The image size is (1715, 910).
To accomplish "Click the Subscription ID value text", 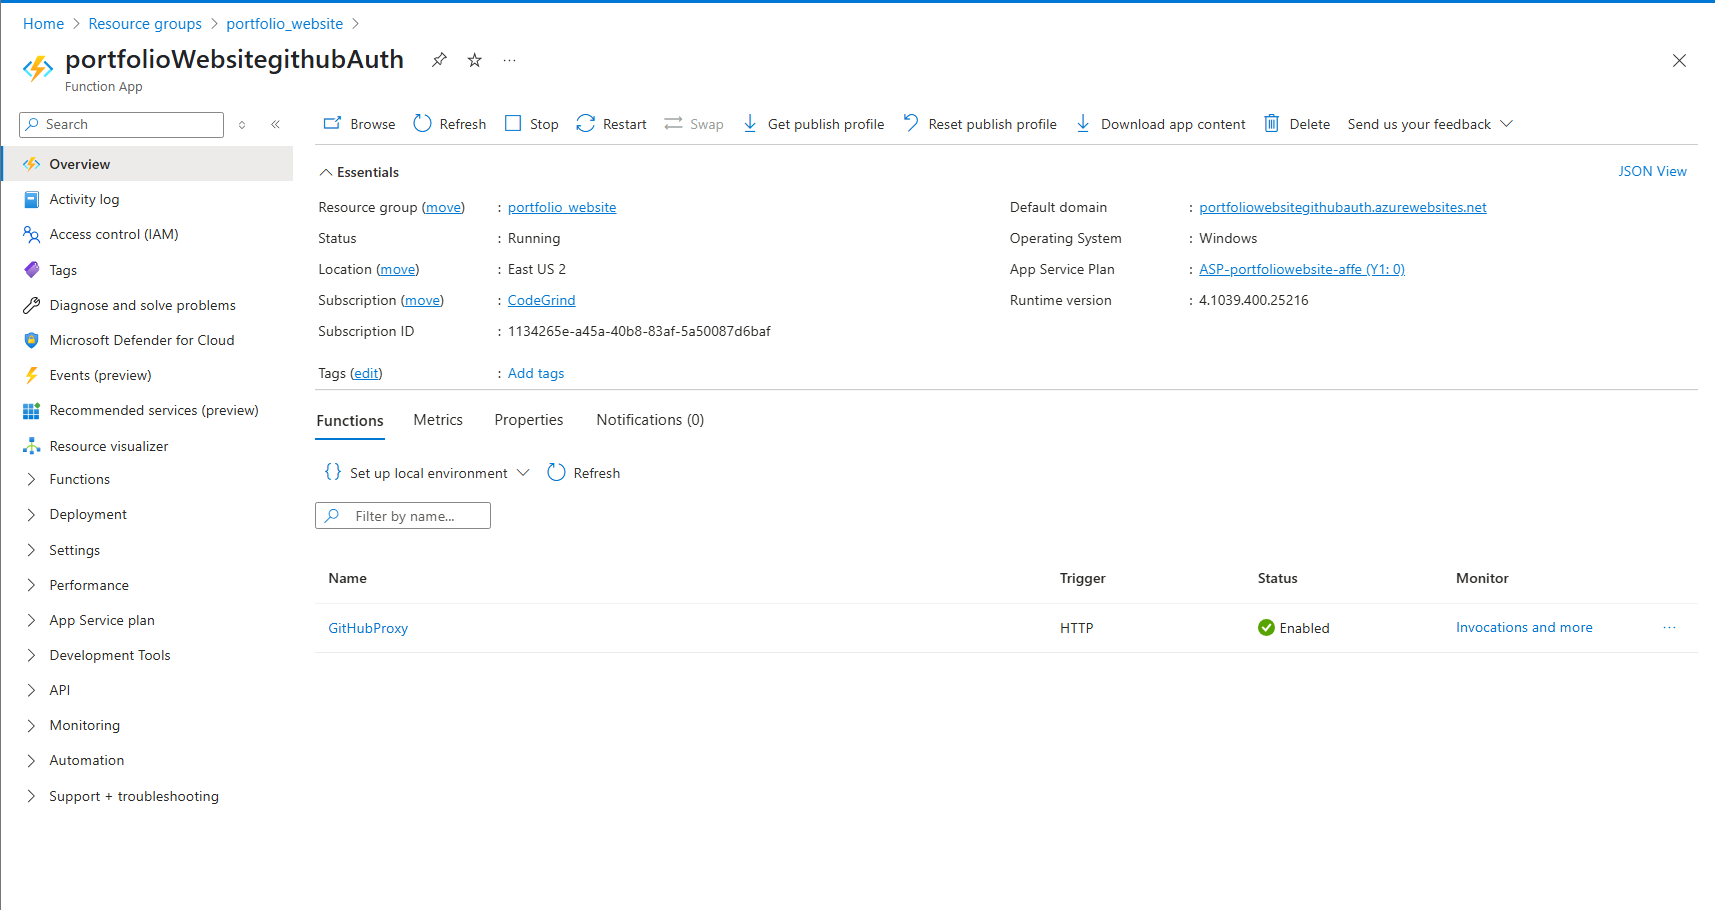I will pos(639,331).
